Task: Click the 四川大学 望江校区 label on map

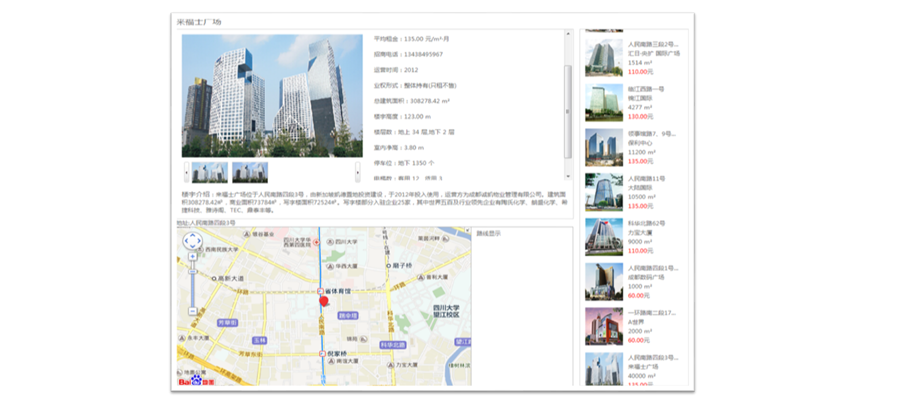Action: [446, 311]
